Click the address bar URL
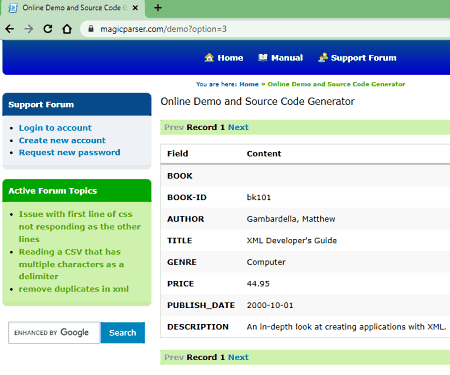Viewport: 450px width, 375px height. point(163,29)
